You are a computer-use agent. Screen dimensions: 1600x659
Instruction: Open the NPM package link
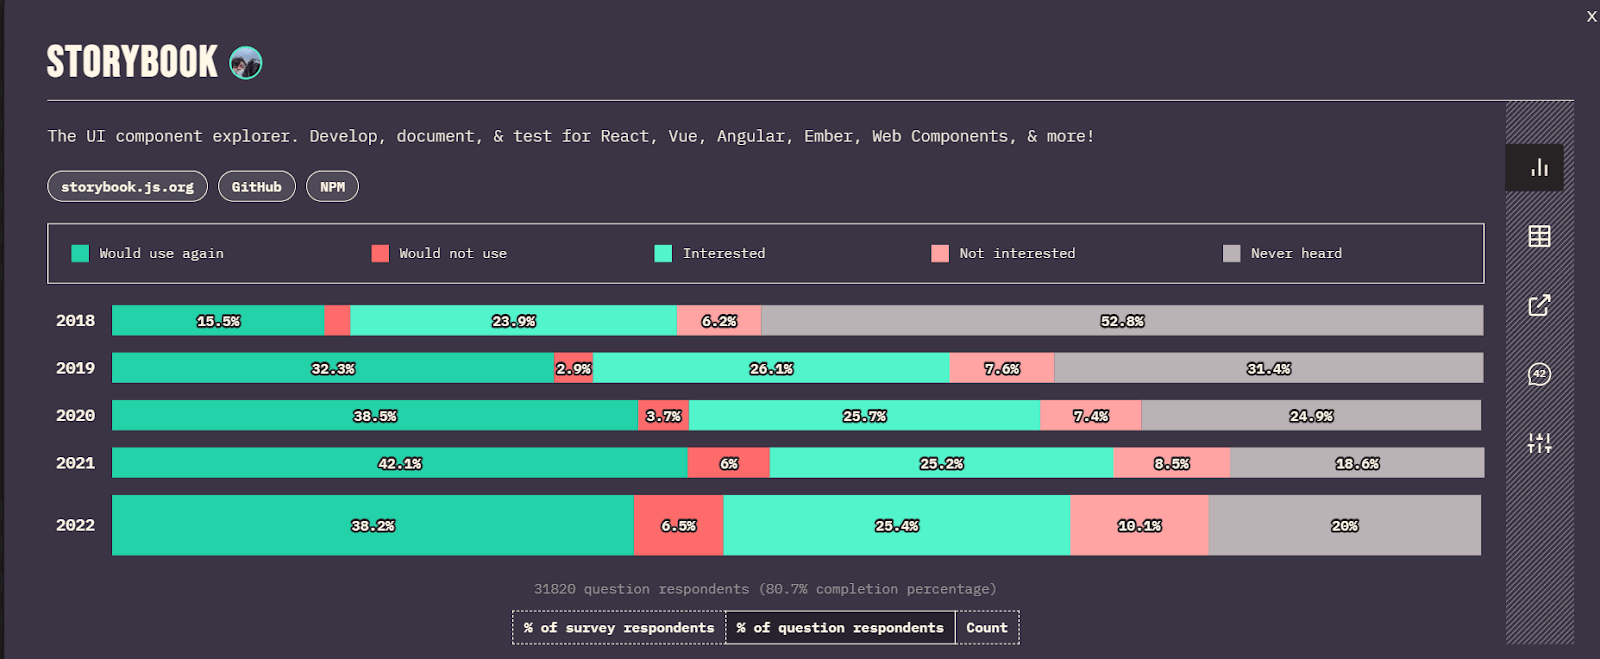[332, 187]
